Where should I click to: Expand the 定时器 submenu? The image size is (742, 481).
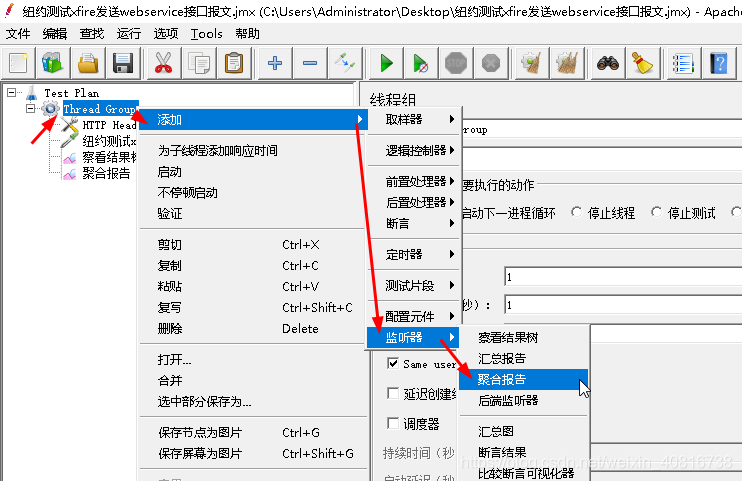[x=413, y=255]
